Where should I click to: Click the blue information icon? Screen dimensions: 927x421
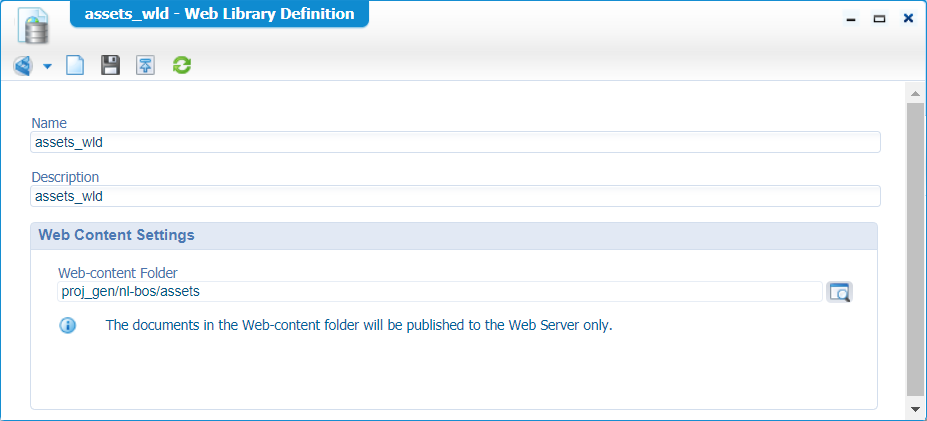(68, 325)
